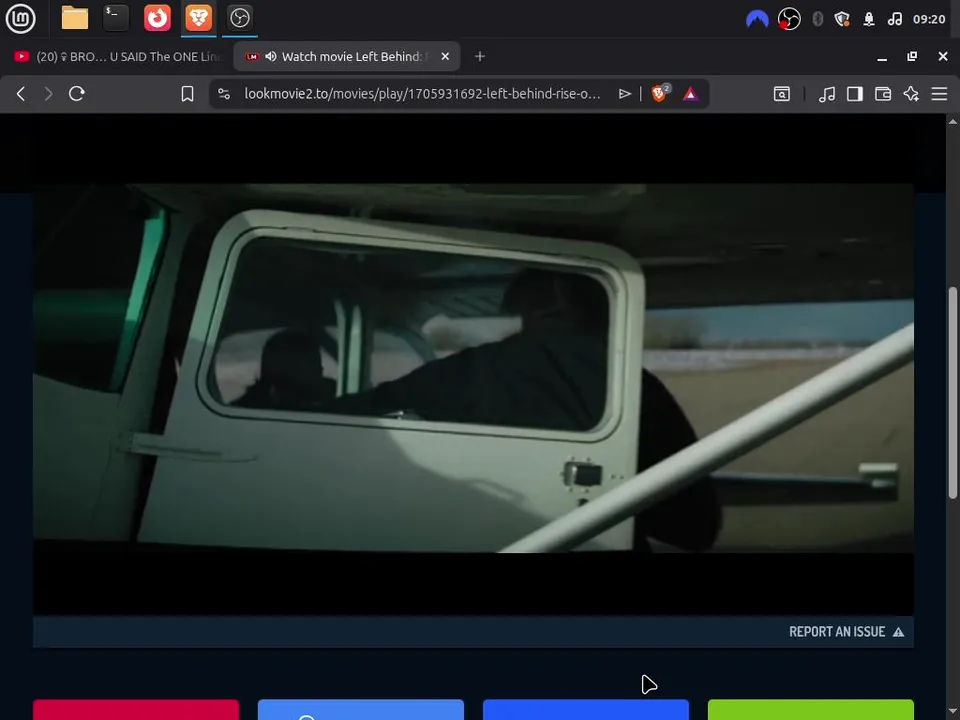The height and width of the screenshot is (720, 960).
Task: Open the Brave Shields lion icon
Action: tap(661, 93)
